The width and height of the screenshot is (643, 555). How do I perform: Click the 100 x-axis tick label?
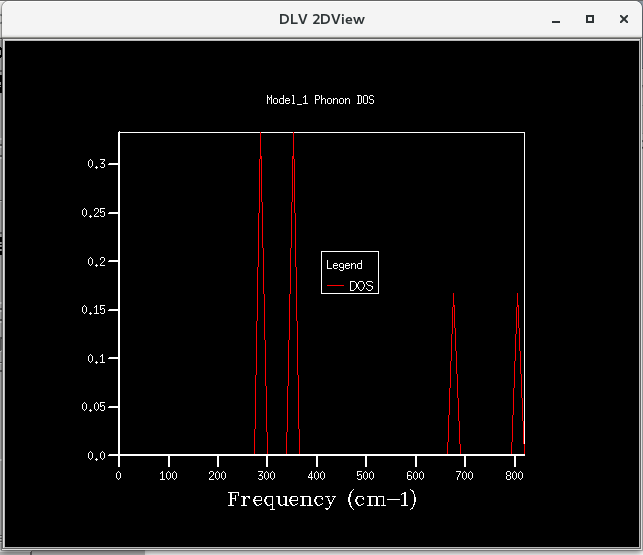pyautogui.click(x=168, y=476)
